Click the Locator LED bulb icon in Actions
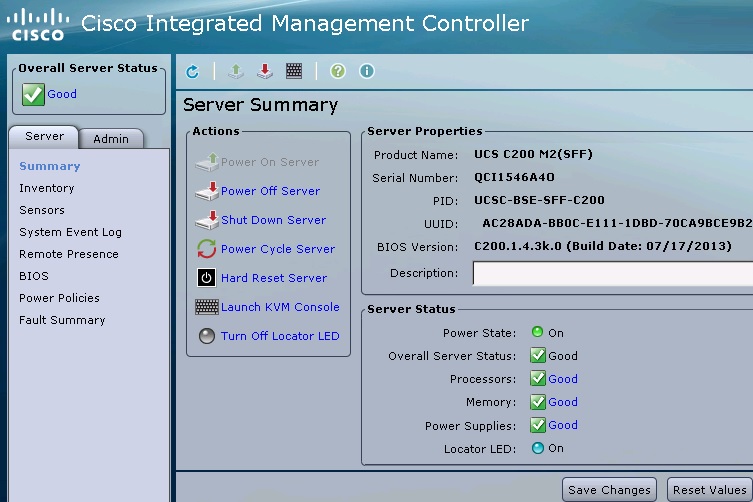 (207, 336)
